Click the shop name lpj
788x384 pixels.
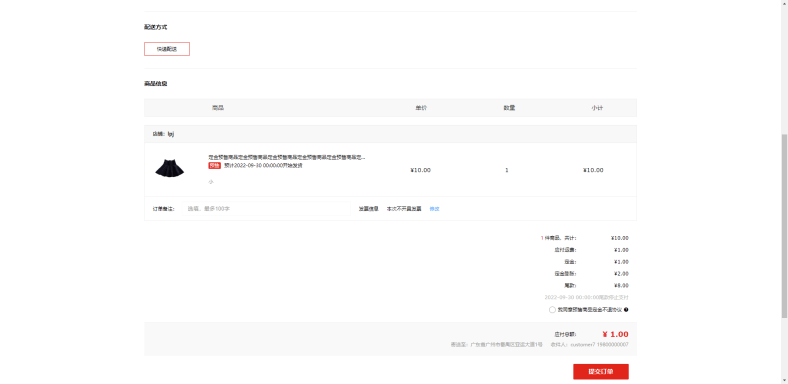[x=171, y=134]
